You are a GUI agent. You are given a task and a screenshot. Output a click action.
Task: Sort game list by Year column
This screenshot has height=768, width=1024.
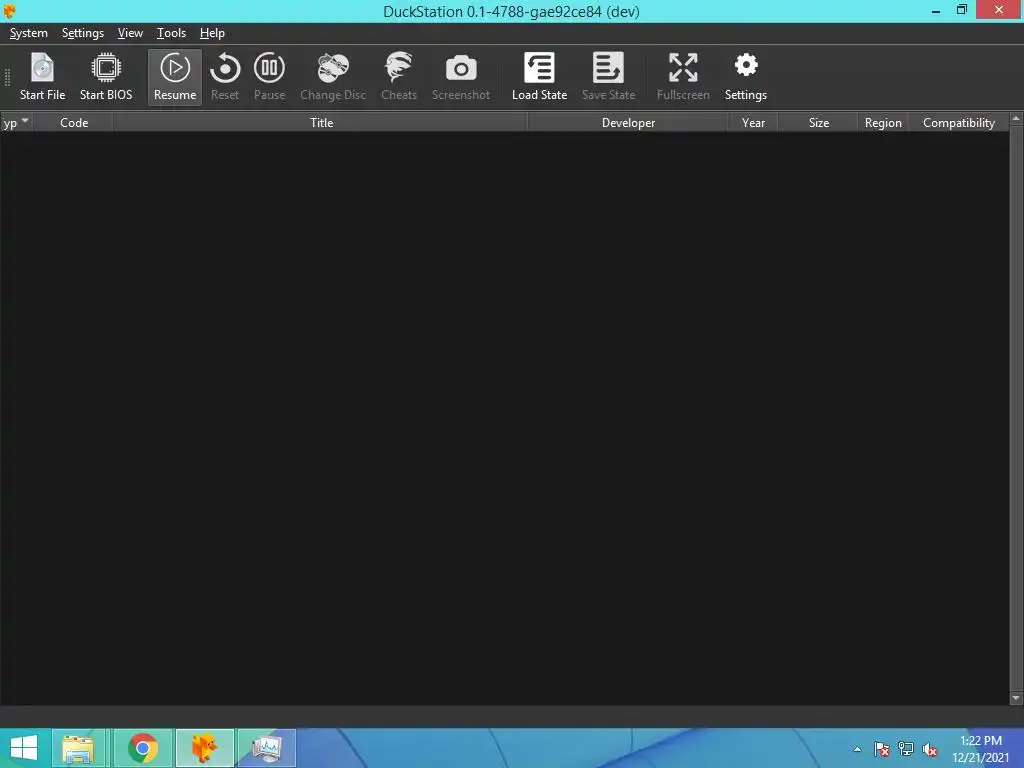point(753,123)
